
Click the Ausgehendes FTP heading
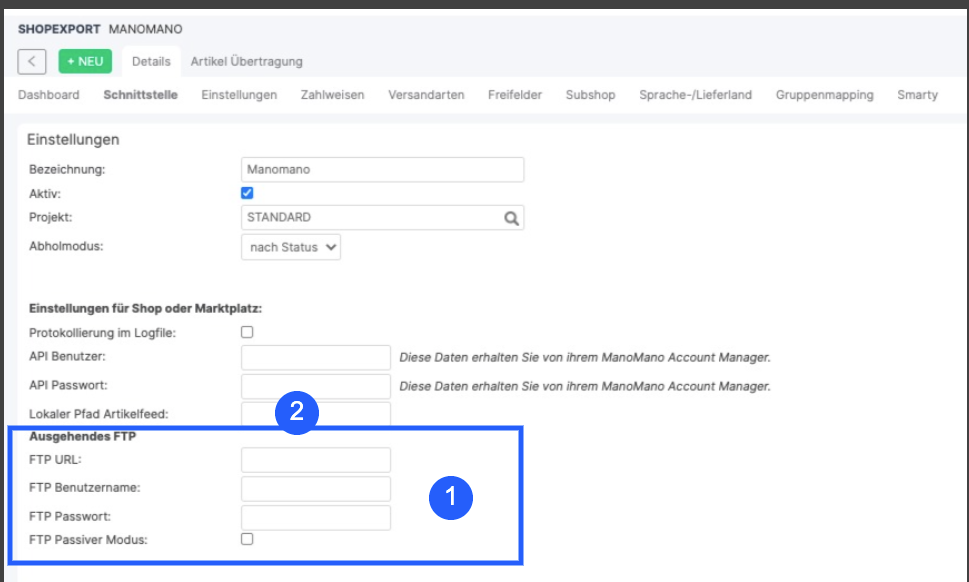(82, 436)
